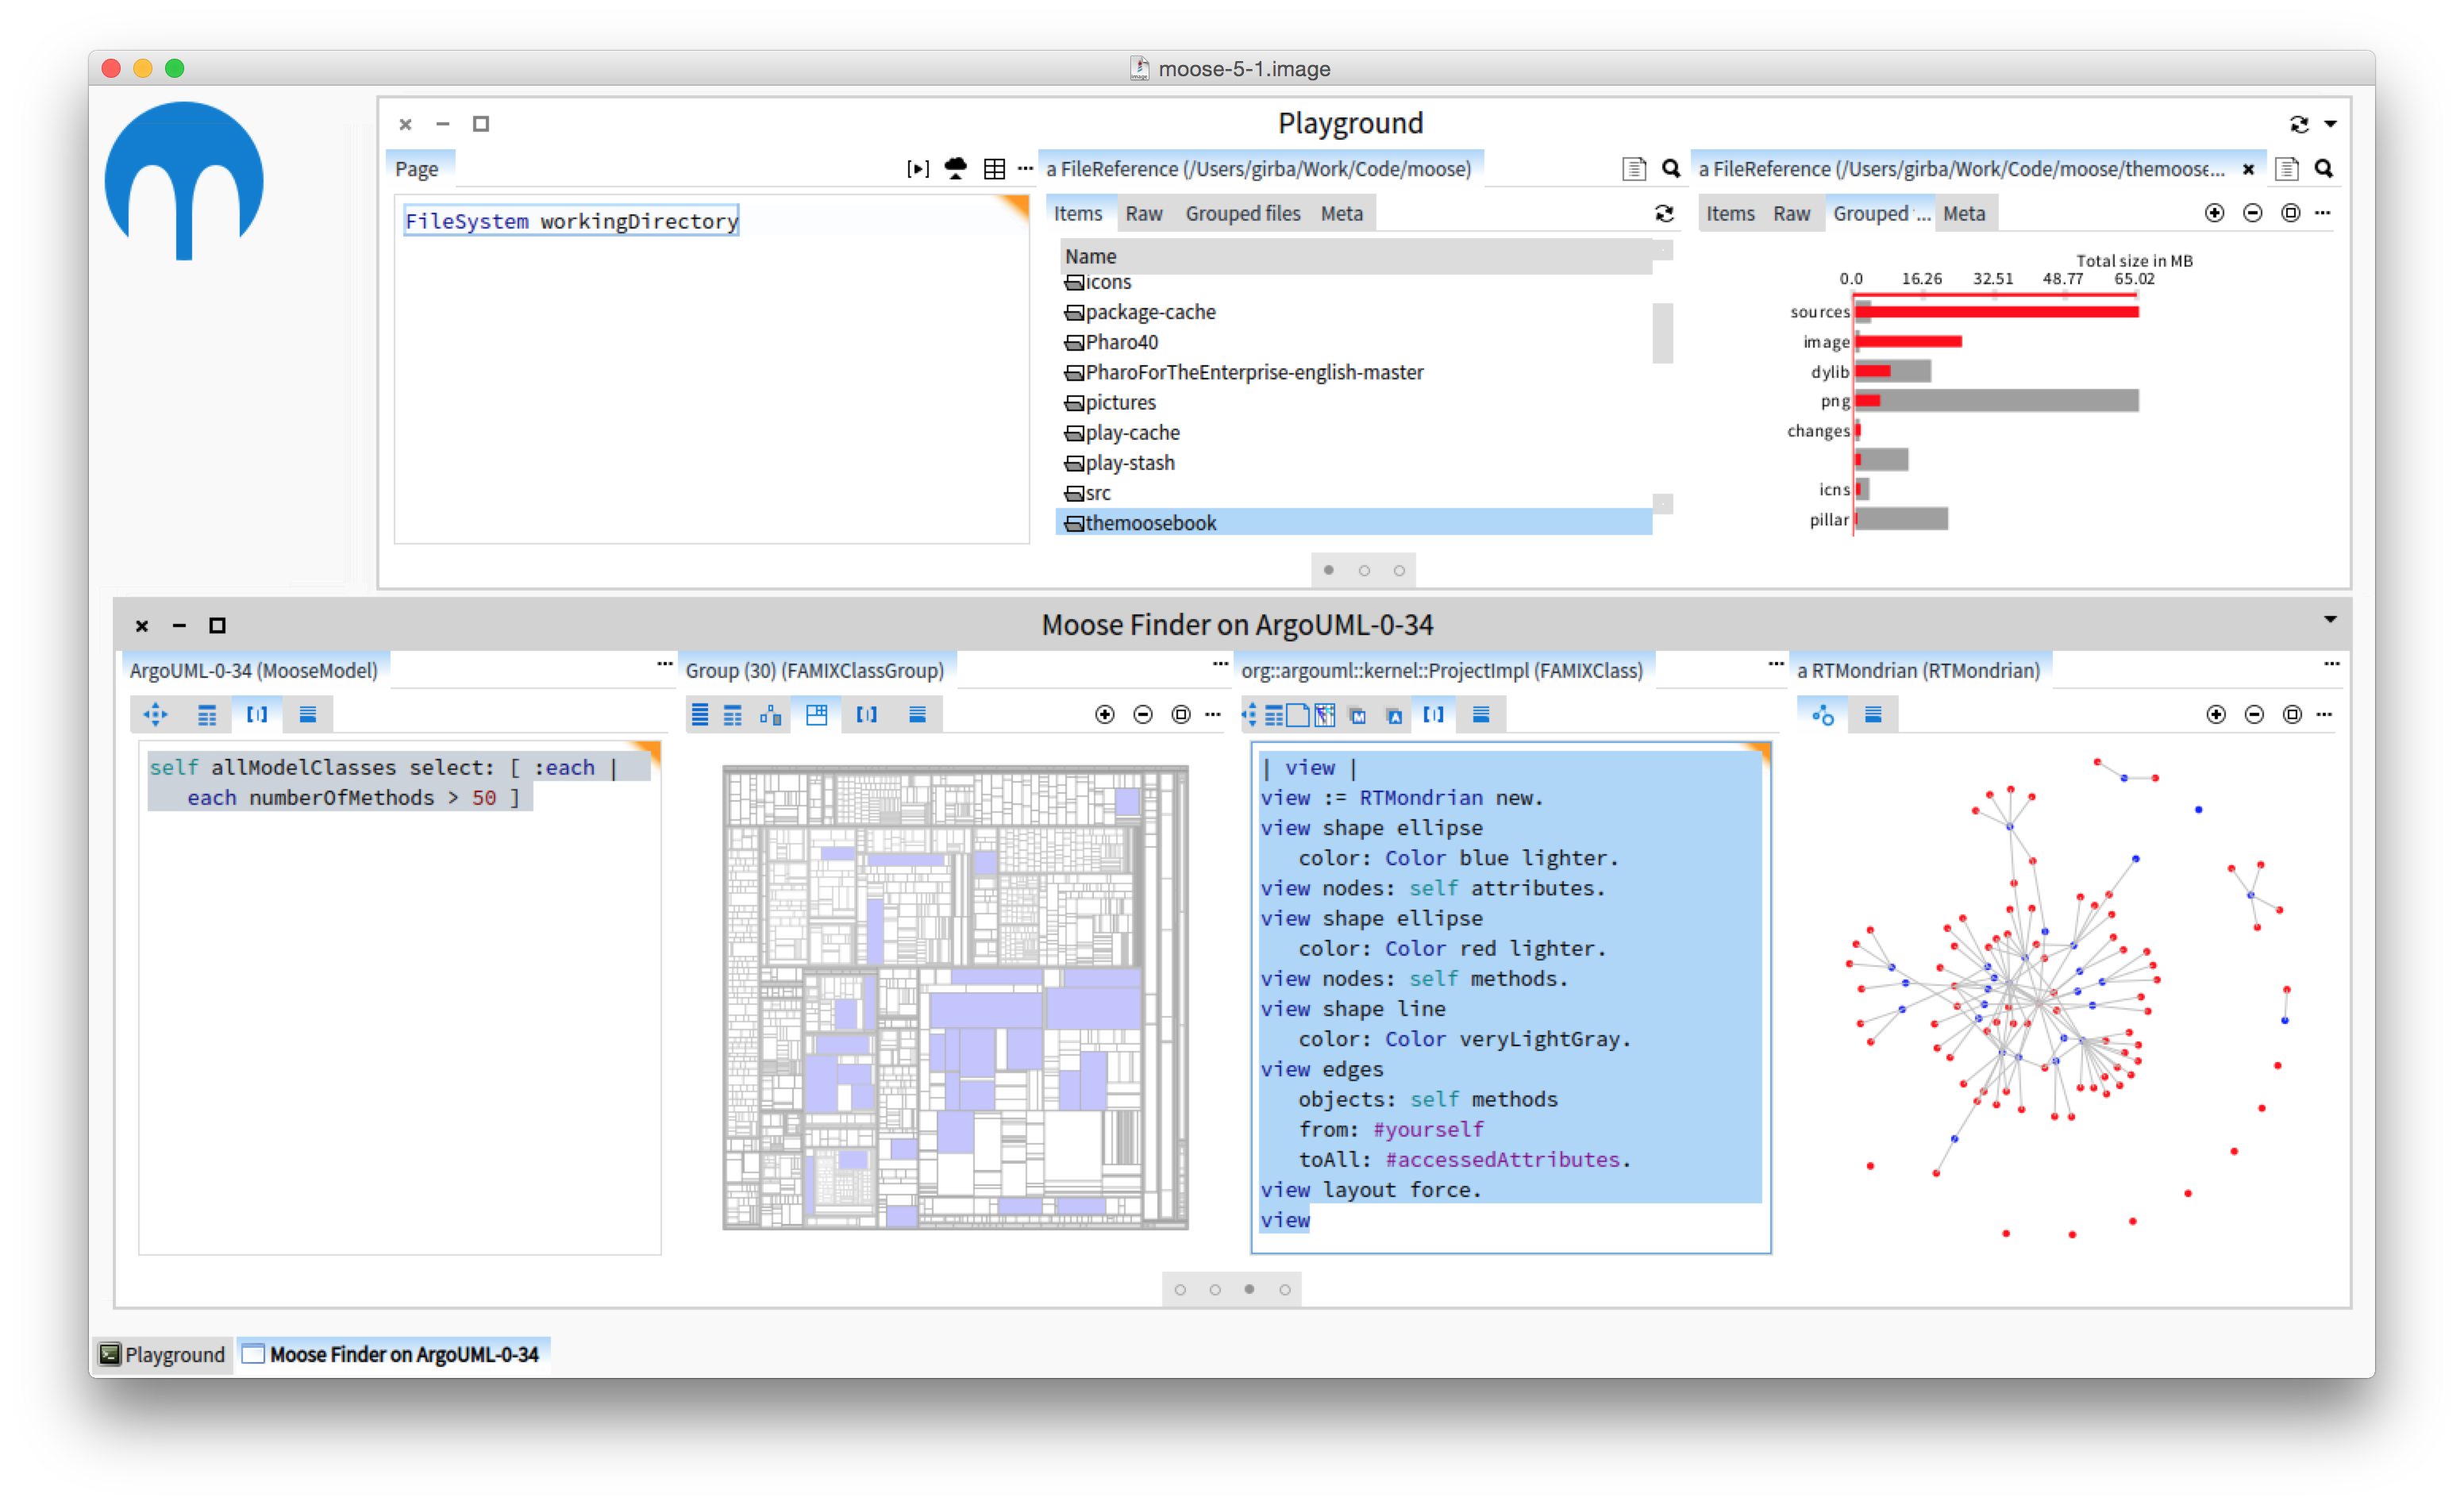Open more actions menu for class treemap
Screen dimensions: 2464x1505
pos(1212,714)
